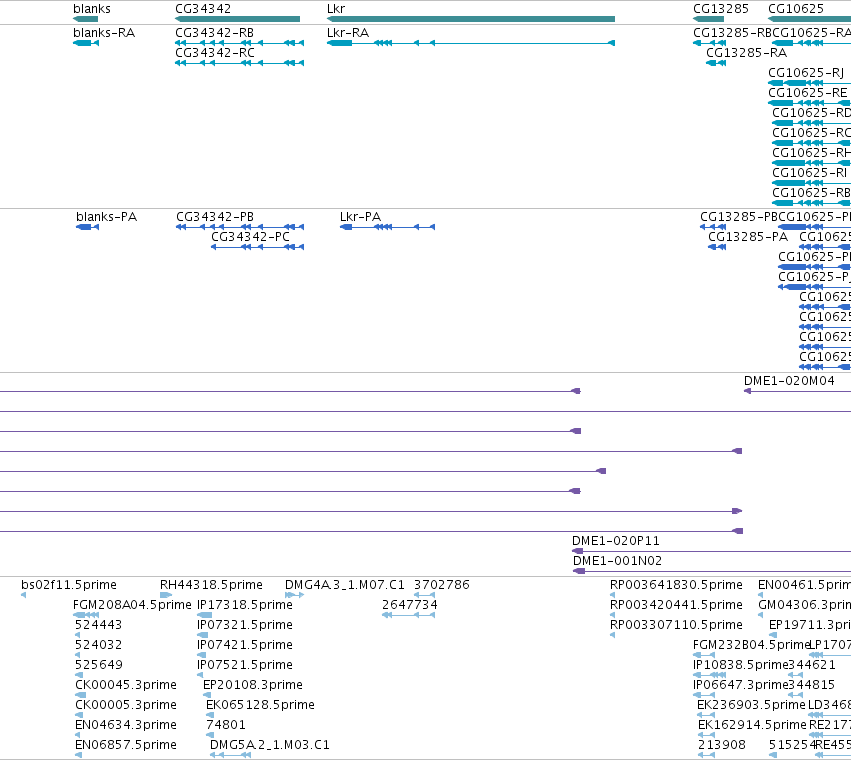Select EST entry 525649
Viewport: 851px width, 760px height.
(x=99, y=665)
